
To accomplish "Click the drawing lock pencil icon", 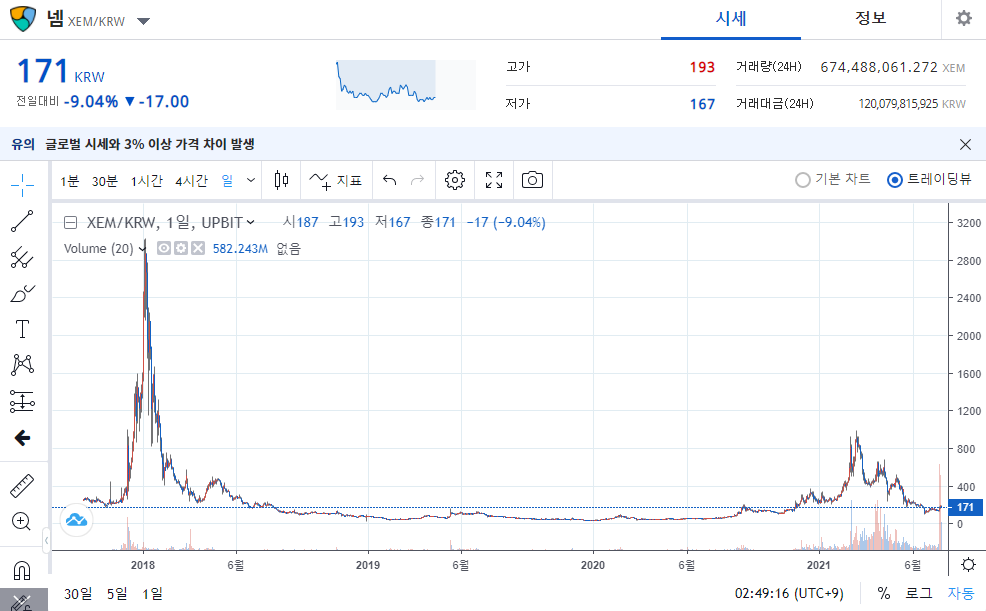I will (22, 602).
